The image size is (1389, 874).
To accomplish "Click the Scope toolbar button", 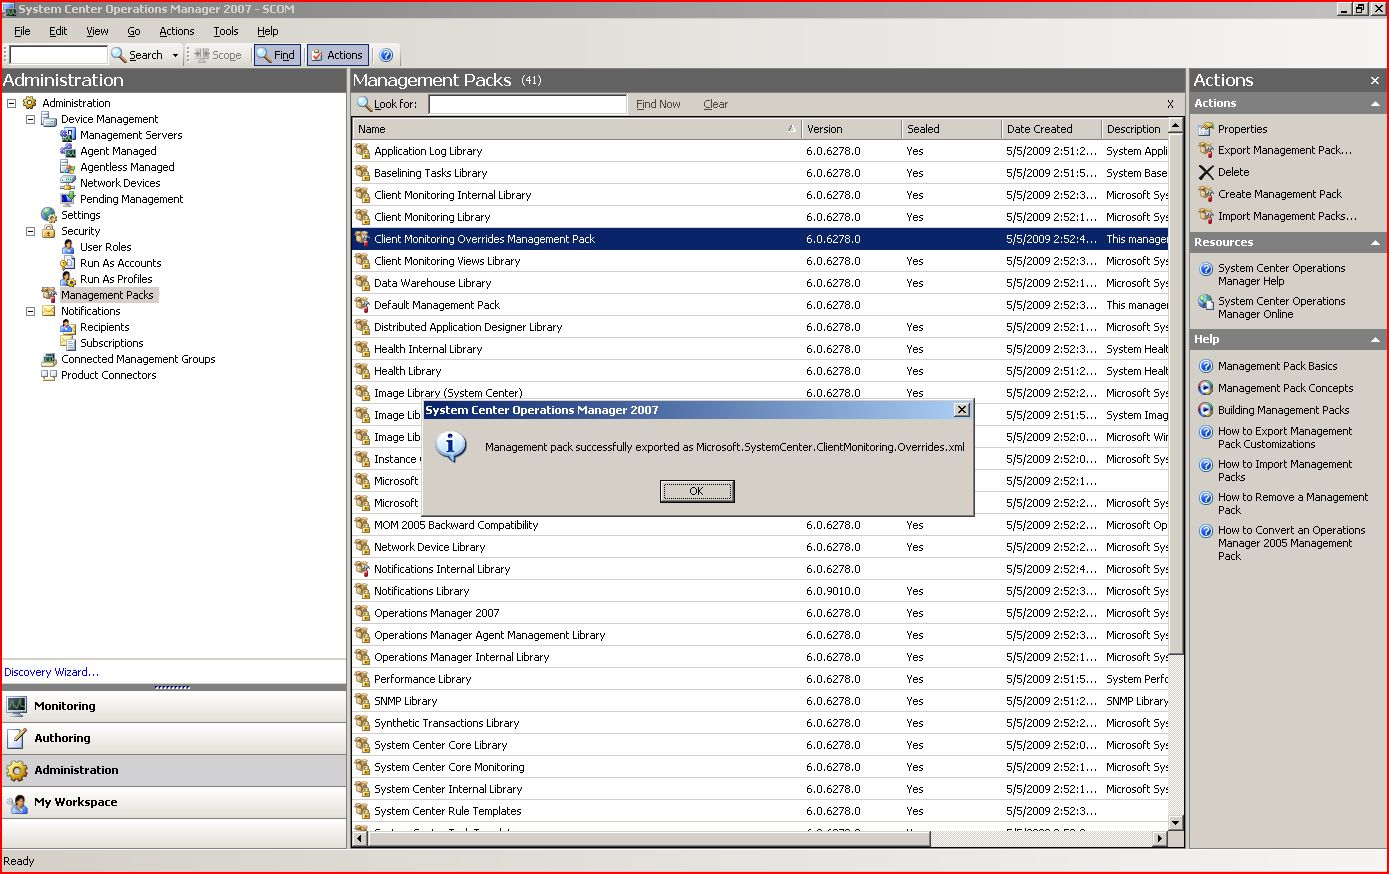I will tap(217, 55).
